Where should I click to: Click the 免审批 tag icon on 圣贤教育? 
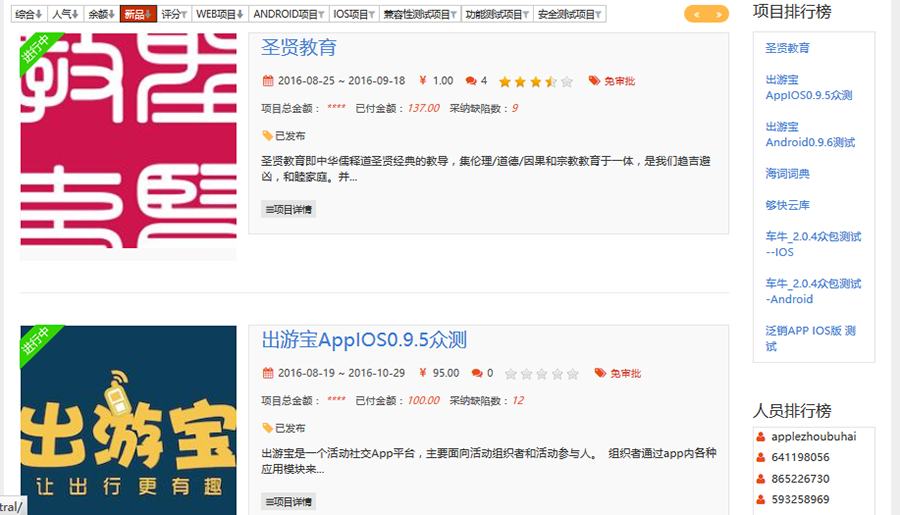tap(594, 81)
